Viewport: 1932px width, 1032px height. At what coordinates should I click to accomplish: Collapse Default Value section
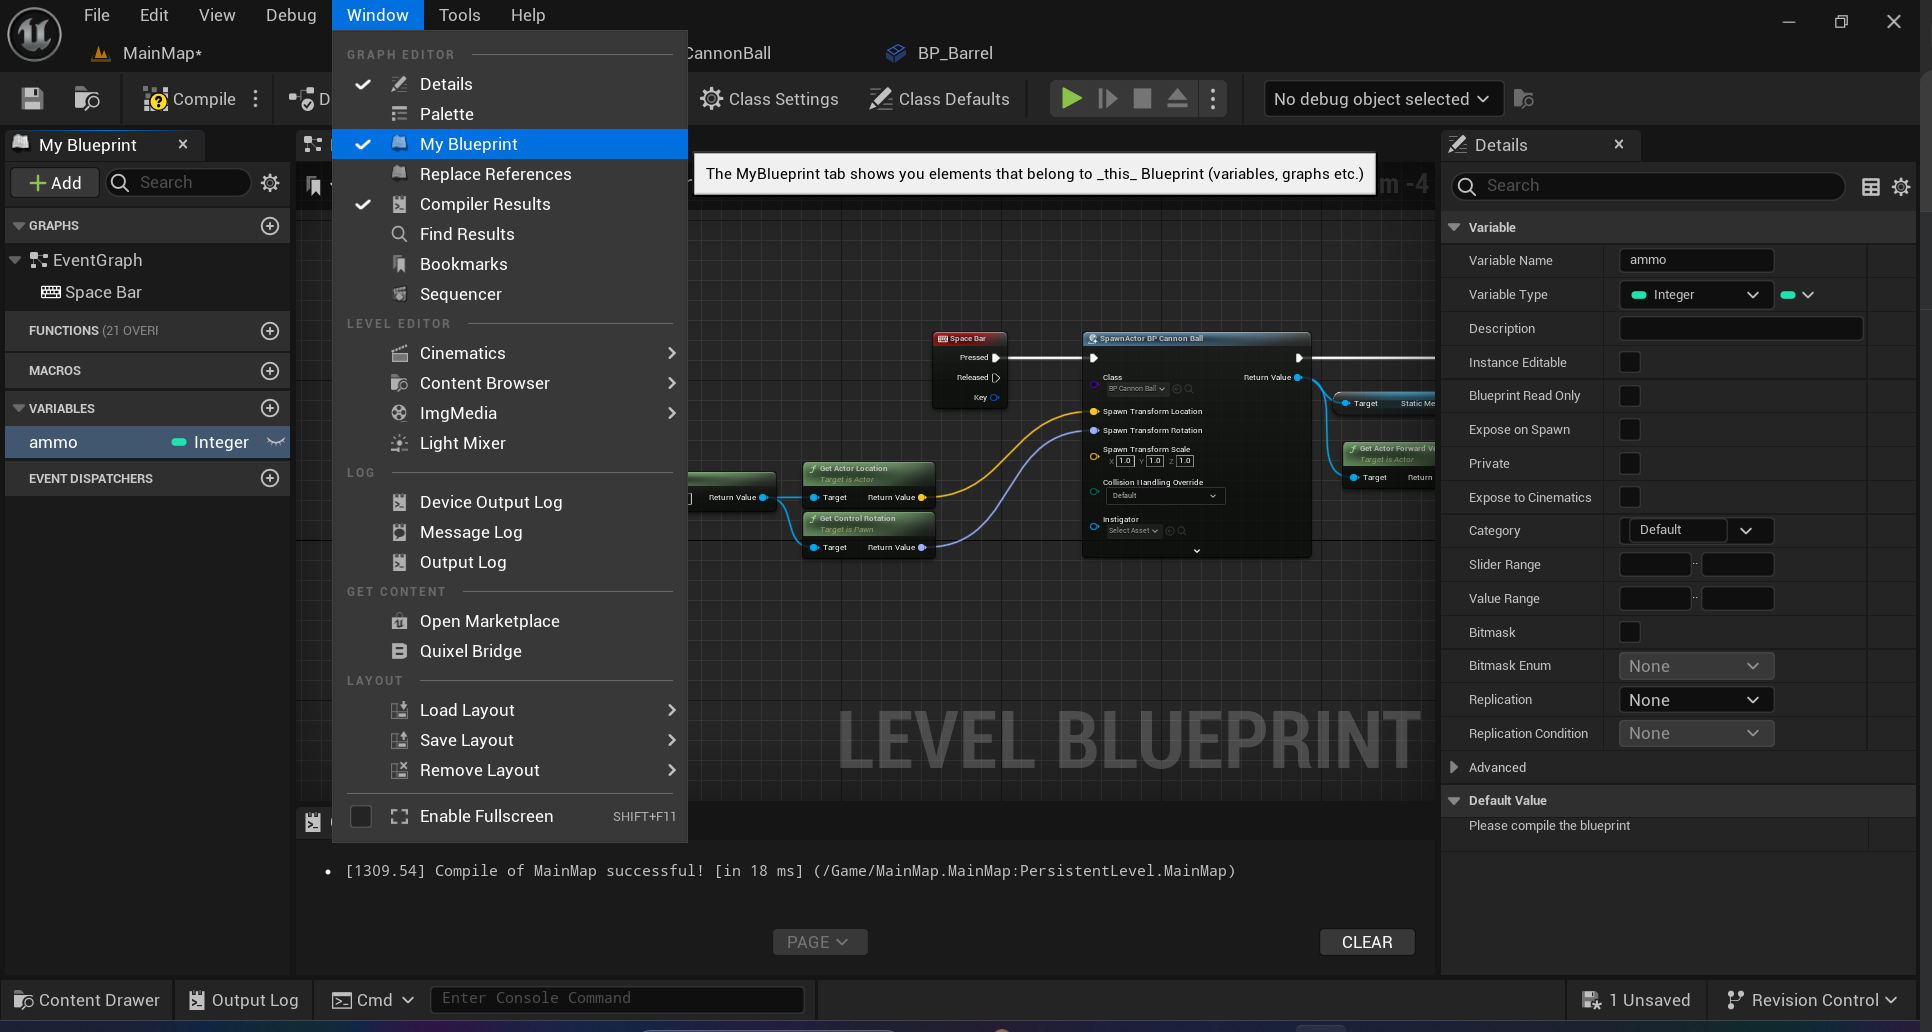pos(1455,801)
